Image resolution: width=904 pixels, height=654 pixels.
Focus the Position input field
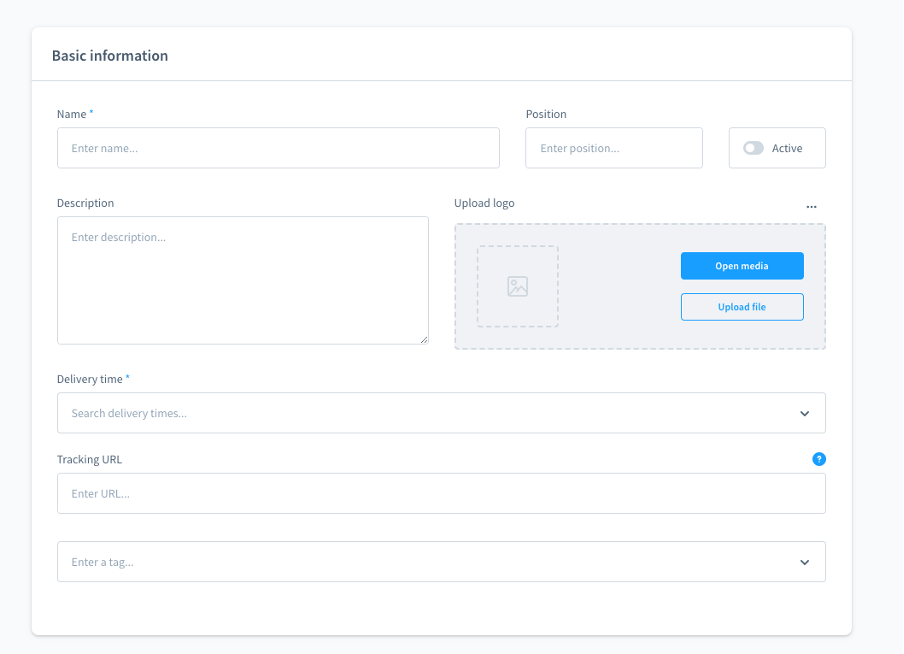(613, 148)
